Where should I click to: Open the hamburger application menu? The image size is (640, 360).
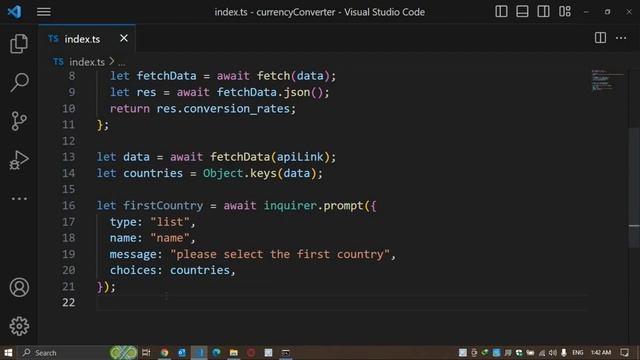pos(44,12)
